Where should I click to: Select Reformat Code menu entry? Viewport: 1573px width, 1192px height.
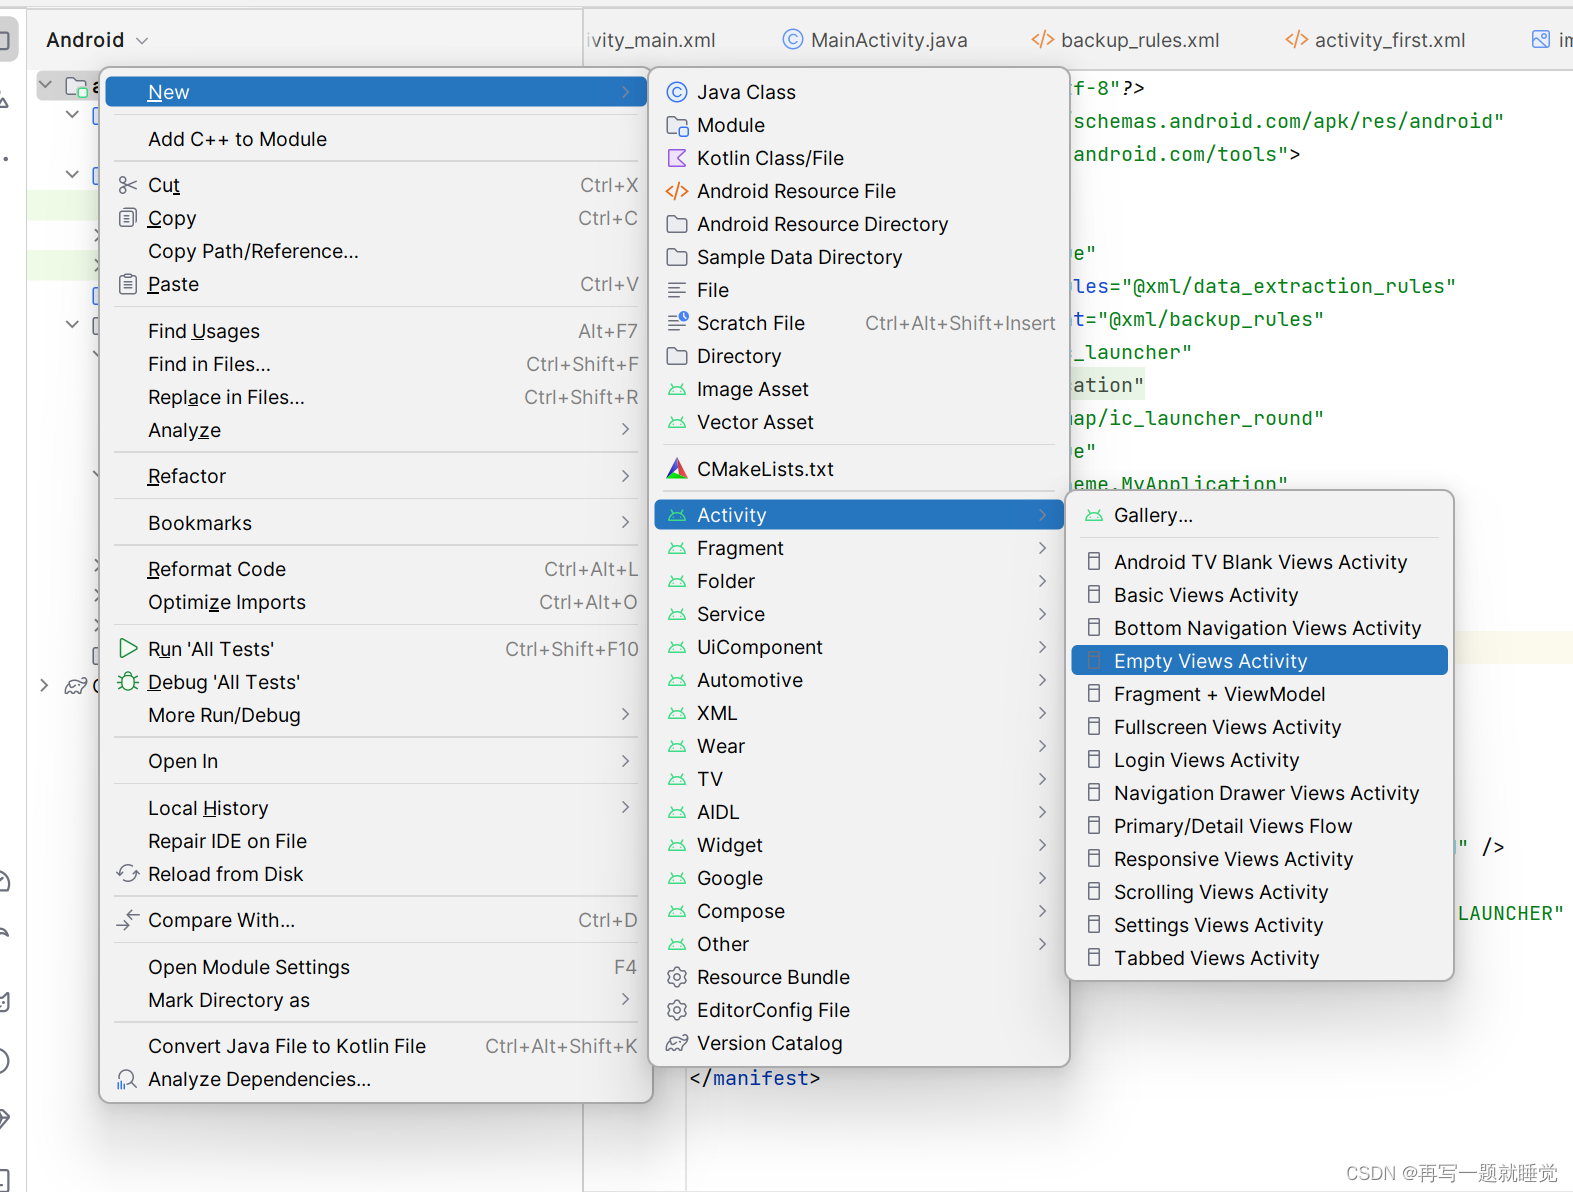[376, 569]
